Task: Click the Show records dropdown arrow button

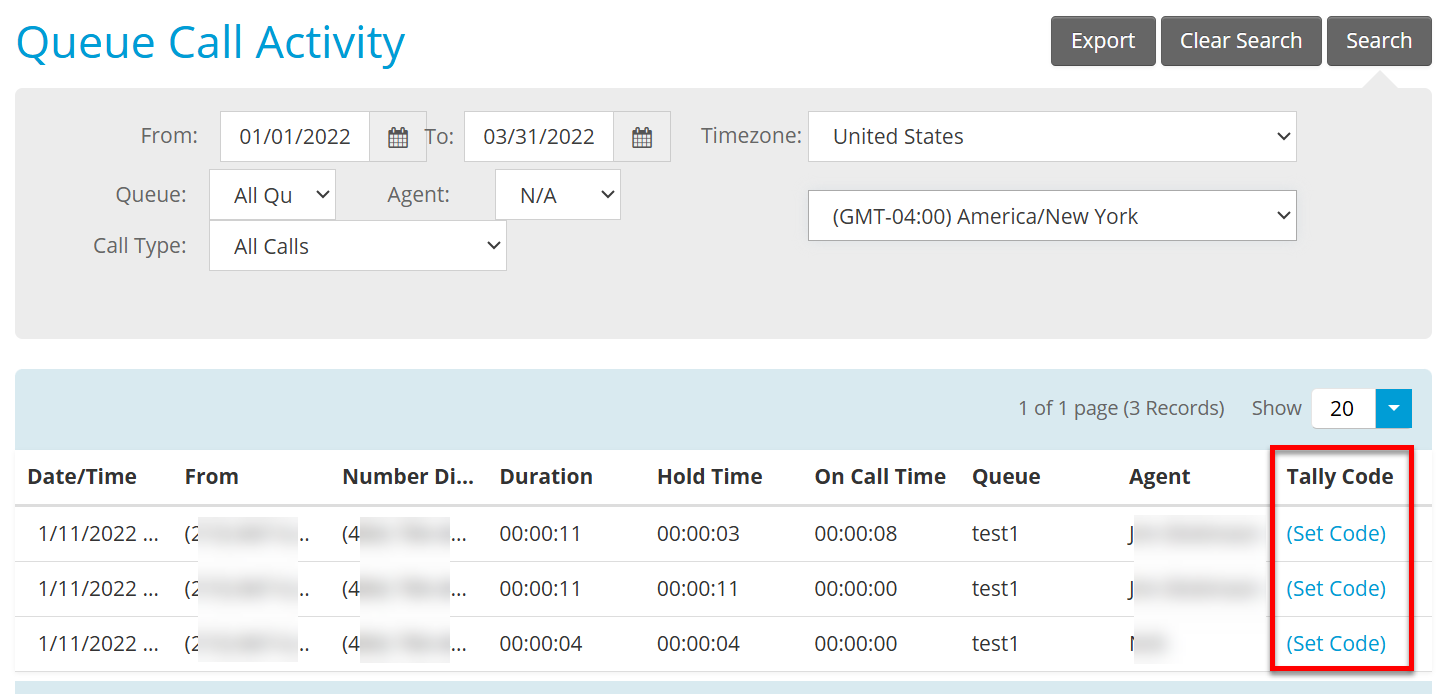Action: pos(1394,408)
